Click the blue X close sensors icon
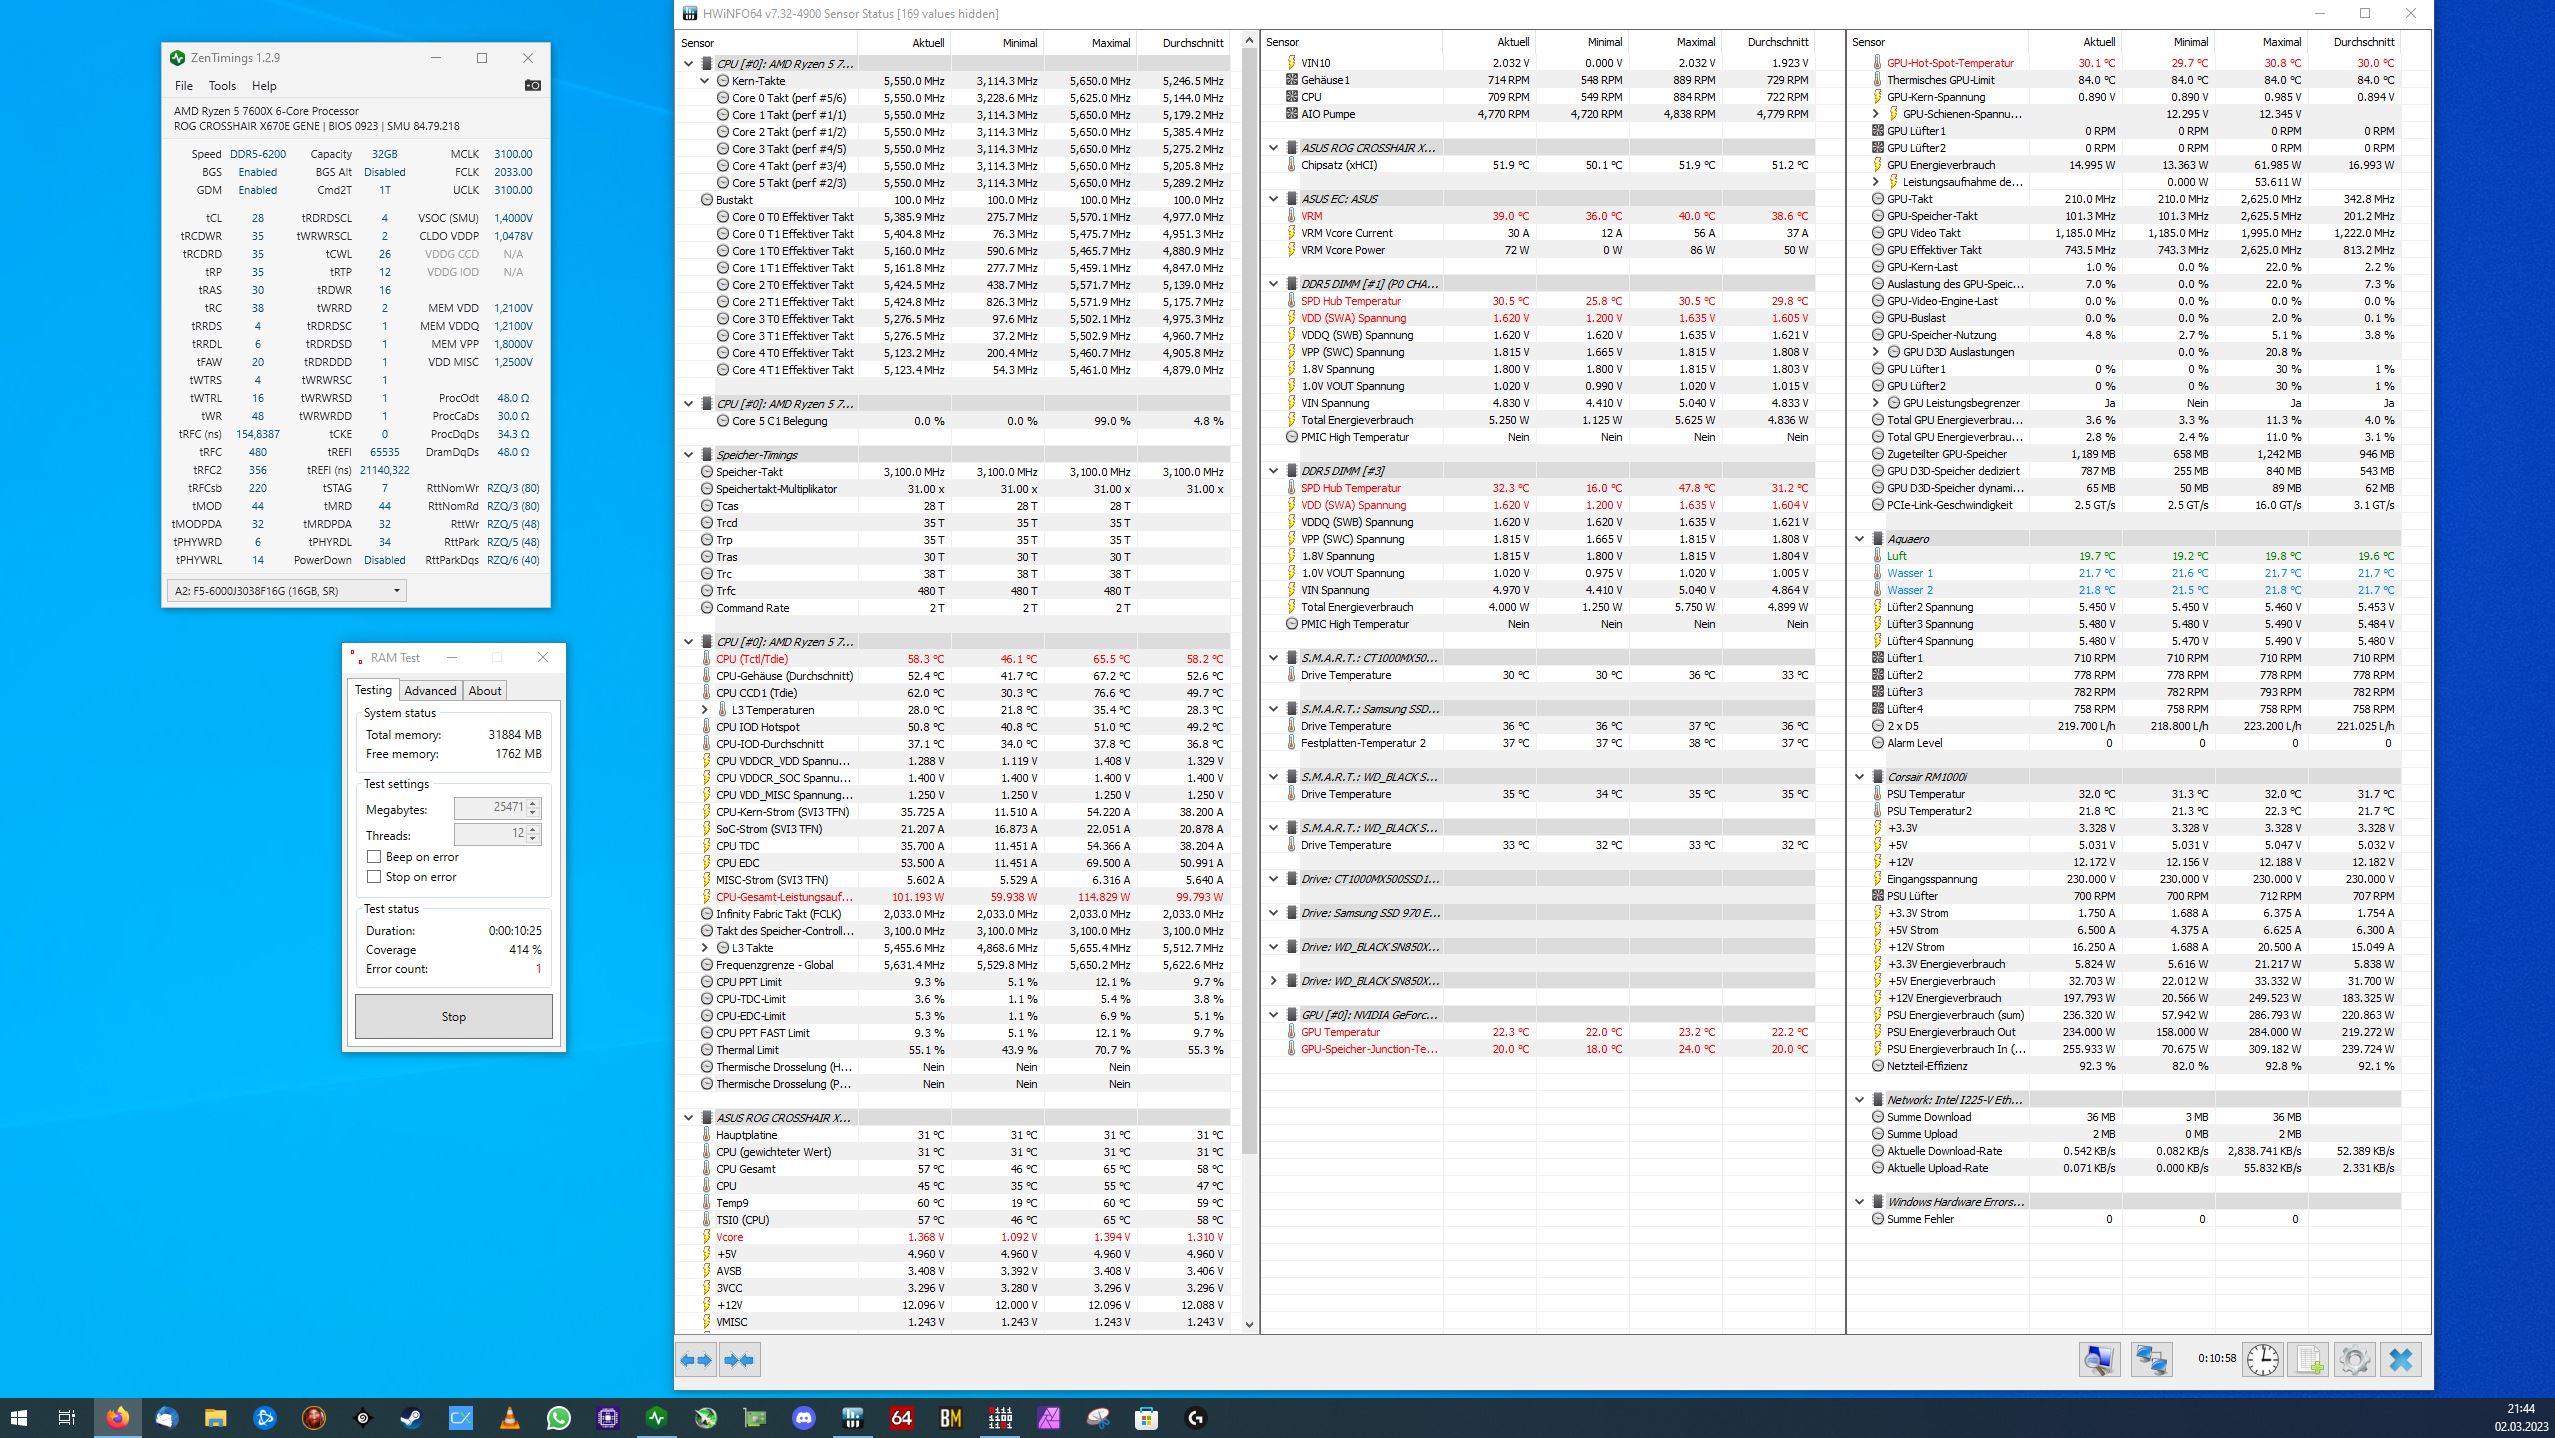 2400,1360
